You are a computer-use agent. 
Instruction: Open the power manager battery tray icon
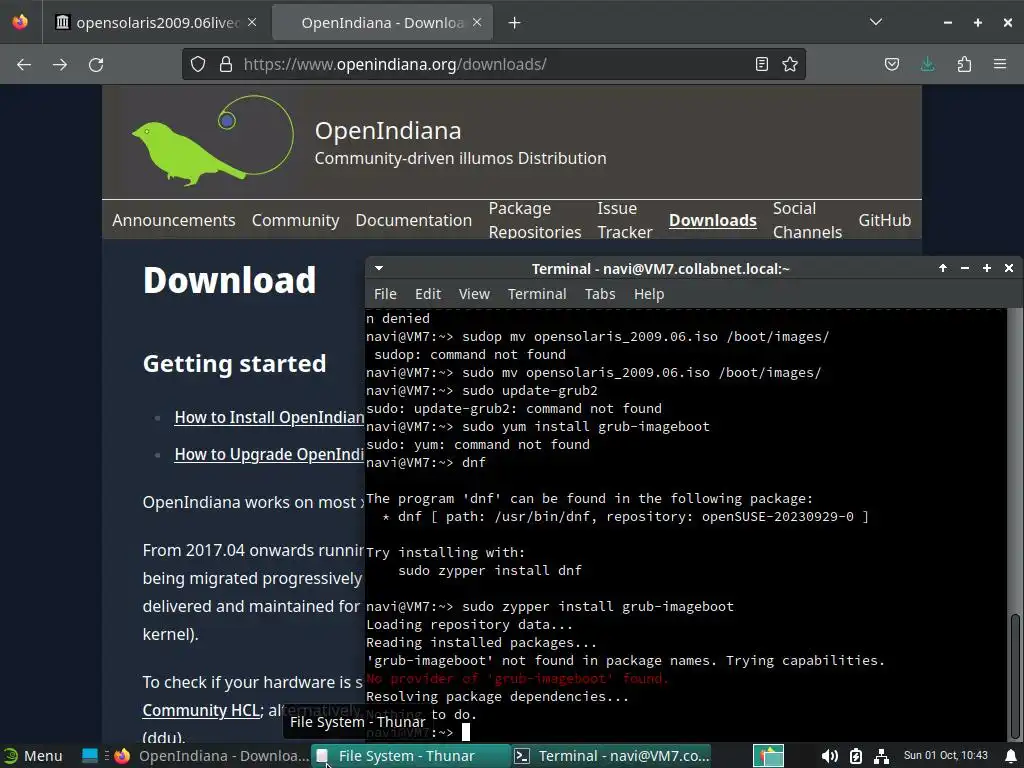click(x=856, y=756)
